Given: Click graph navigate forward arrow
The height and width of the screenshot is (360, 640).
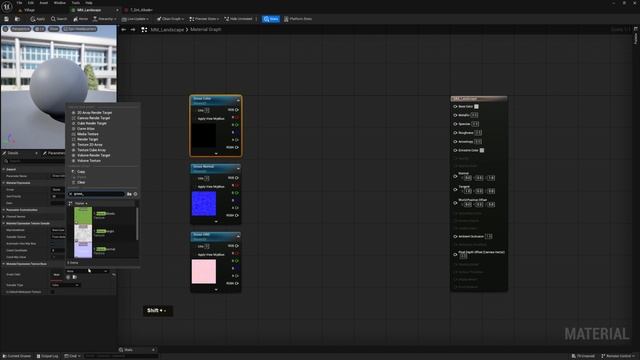Looking at the screenshot, I should tap(133, 29).
